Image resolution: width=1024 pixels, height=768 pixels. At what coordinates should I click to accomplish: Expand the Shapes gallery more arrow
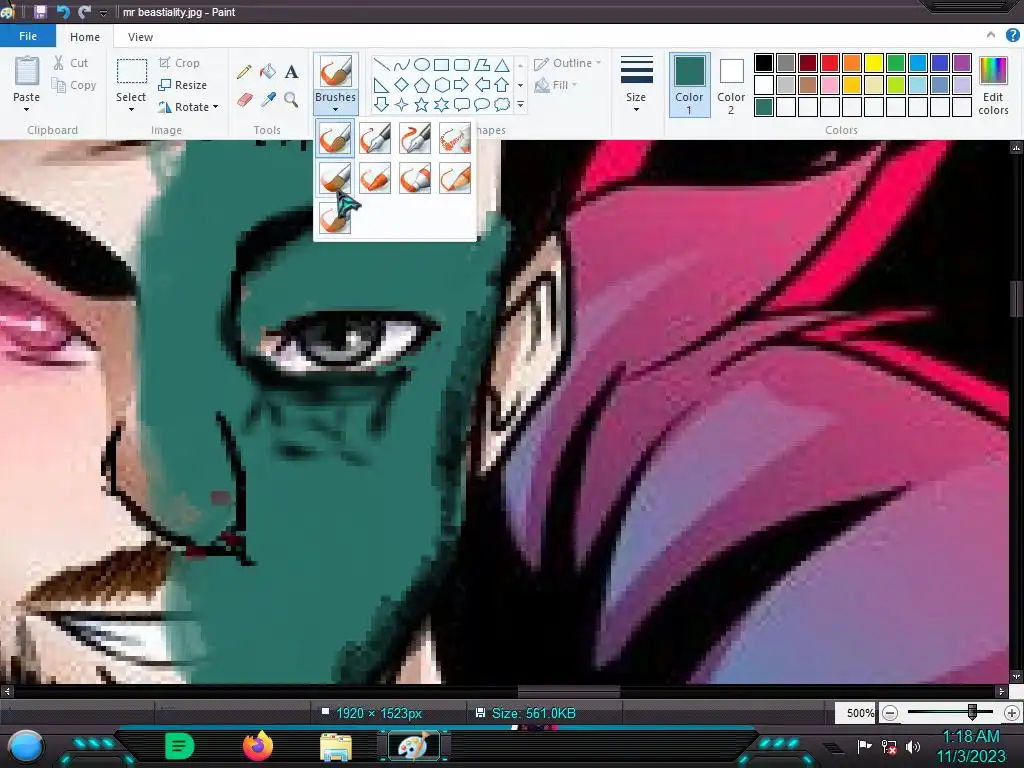(520, 104)
